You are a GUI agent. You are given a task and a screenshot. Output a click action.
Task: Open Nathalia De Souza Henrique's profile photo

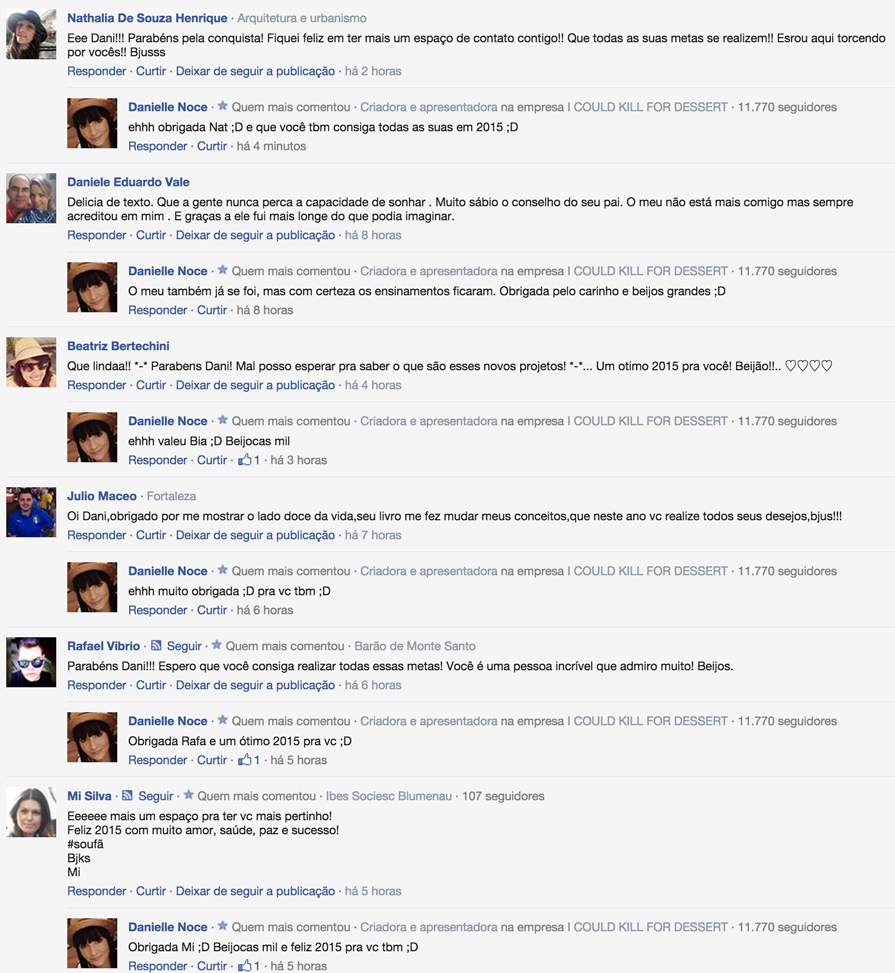[x=31, y=34]
